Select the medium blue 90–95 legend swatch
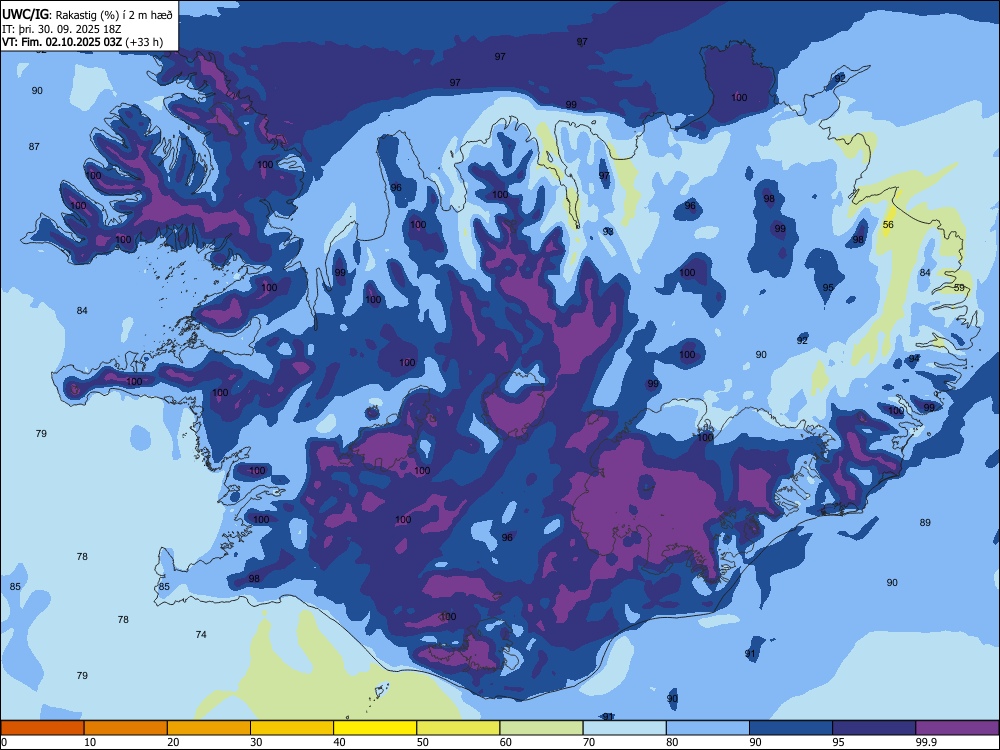This screenshot has height=750, width=1000. (791, 728)
